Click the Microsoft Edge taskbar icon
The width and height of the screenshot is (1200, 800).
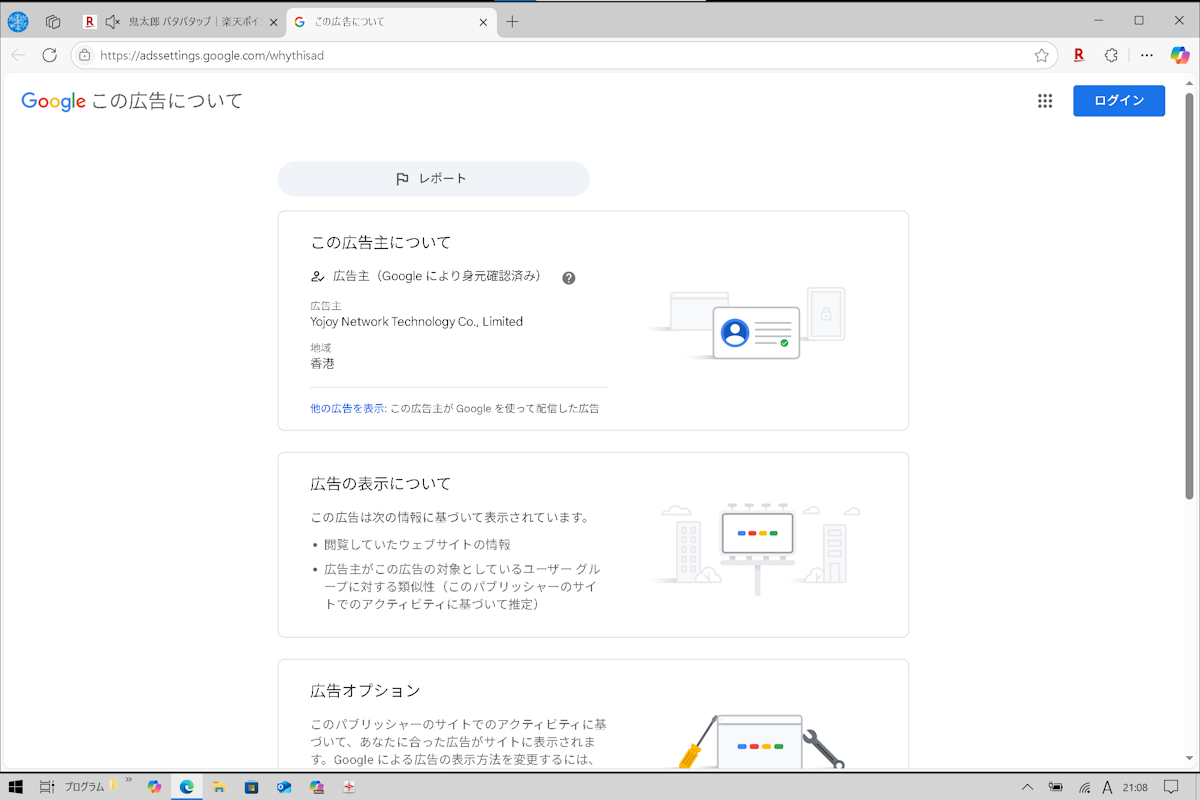186,787
